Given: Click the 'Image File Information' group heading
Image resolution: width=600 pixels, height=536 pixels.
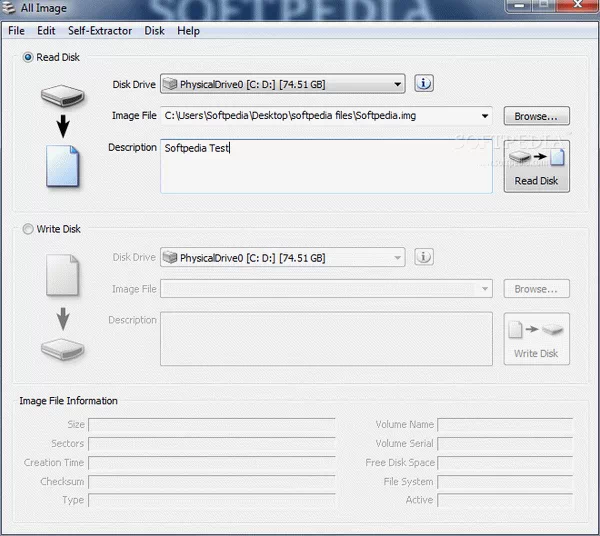Looking at the screenshot, I should 68,401.
